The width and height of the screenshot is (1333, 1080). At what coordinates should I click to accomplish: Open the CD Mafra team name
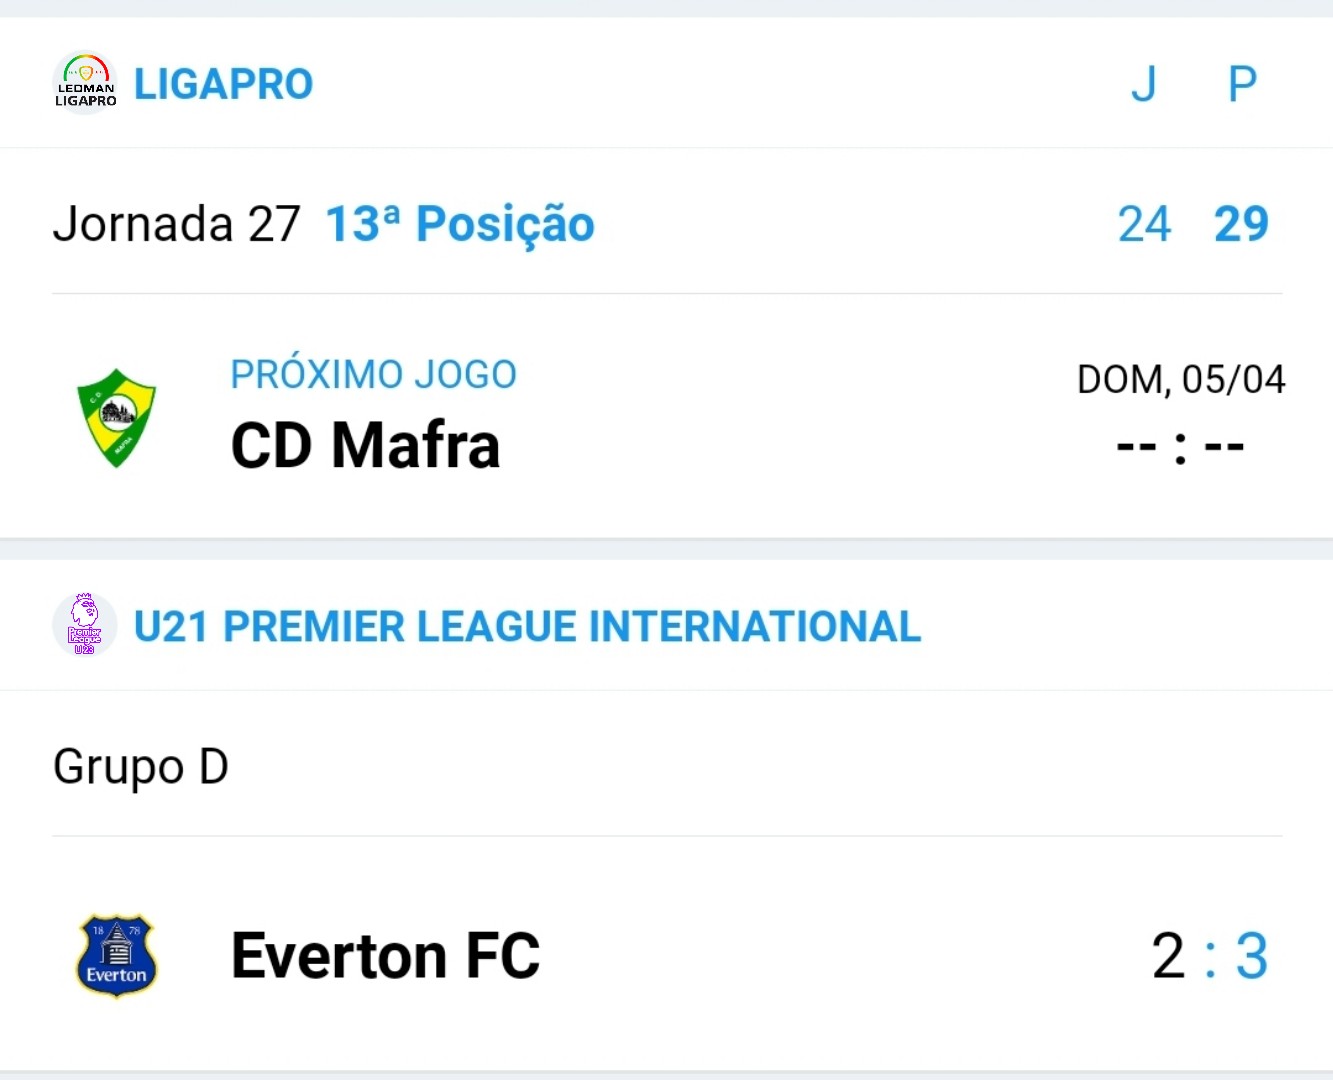365,445
